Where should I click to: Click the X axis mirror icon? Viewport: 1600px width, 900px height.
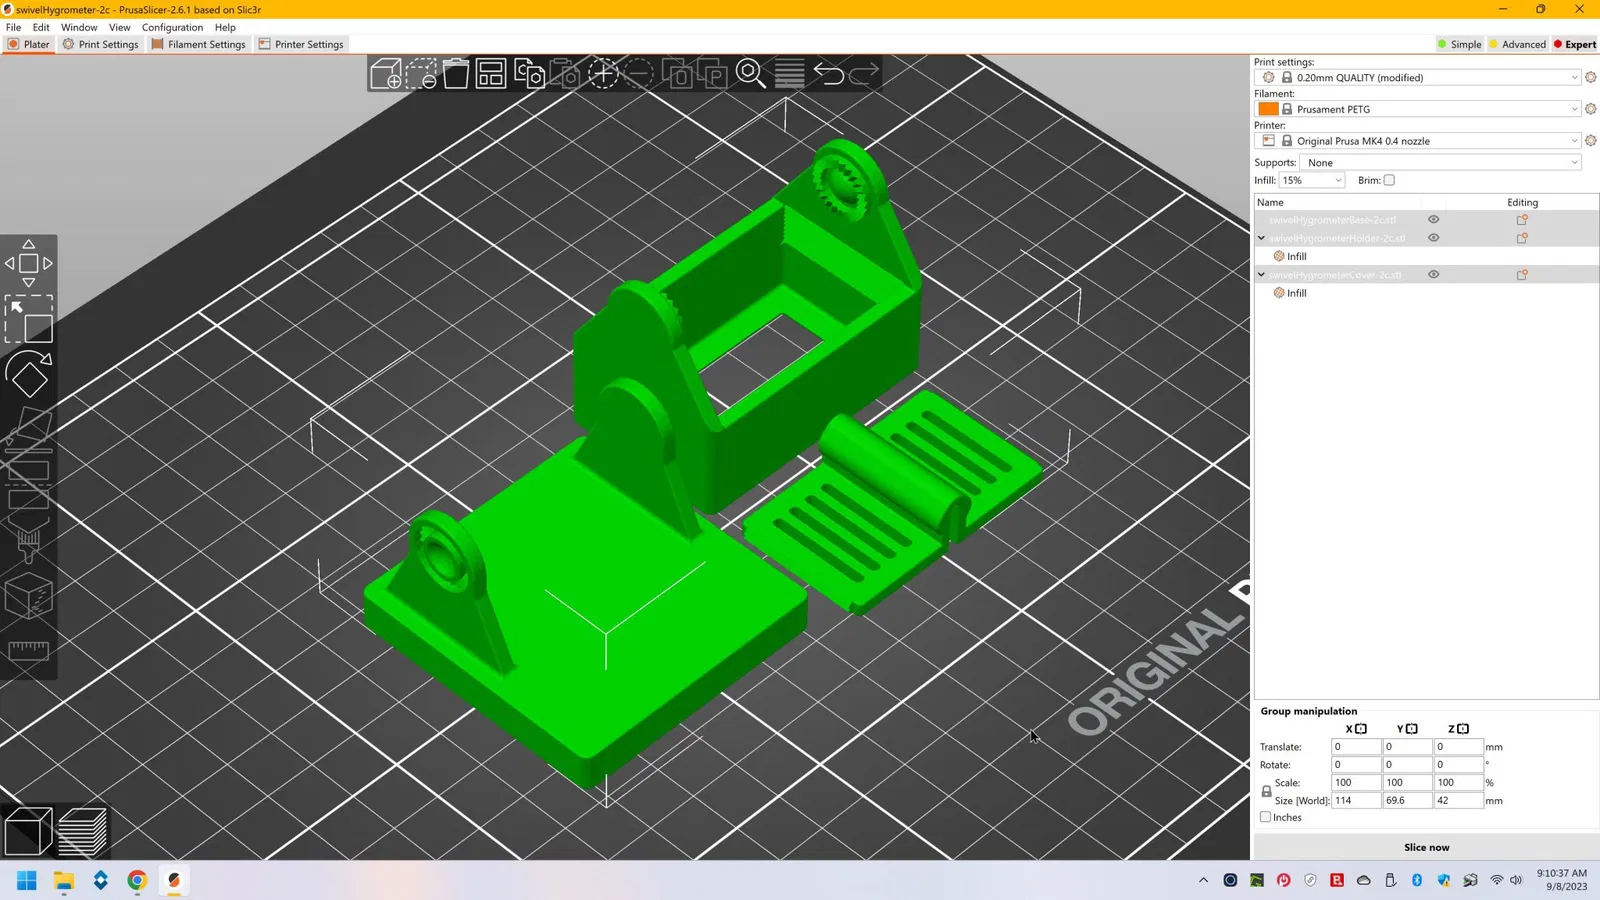click(1361, 729)
